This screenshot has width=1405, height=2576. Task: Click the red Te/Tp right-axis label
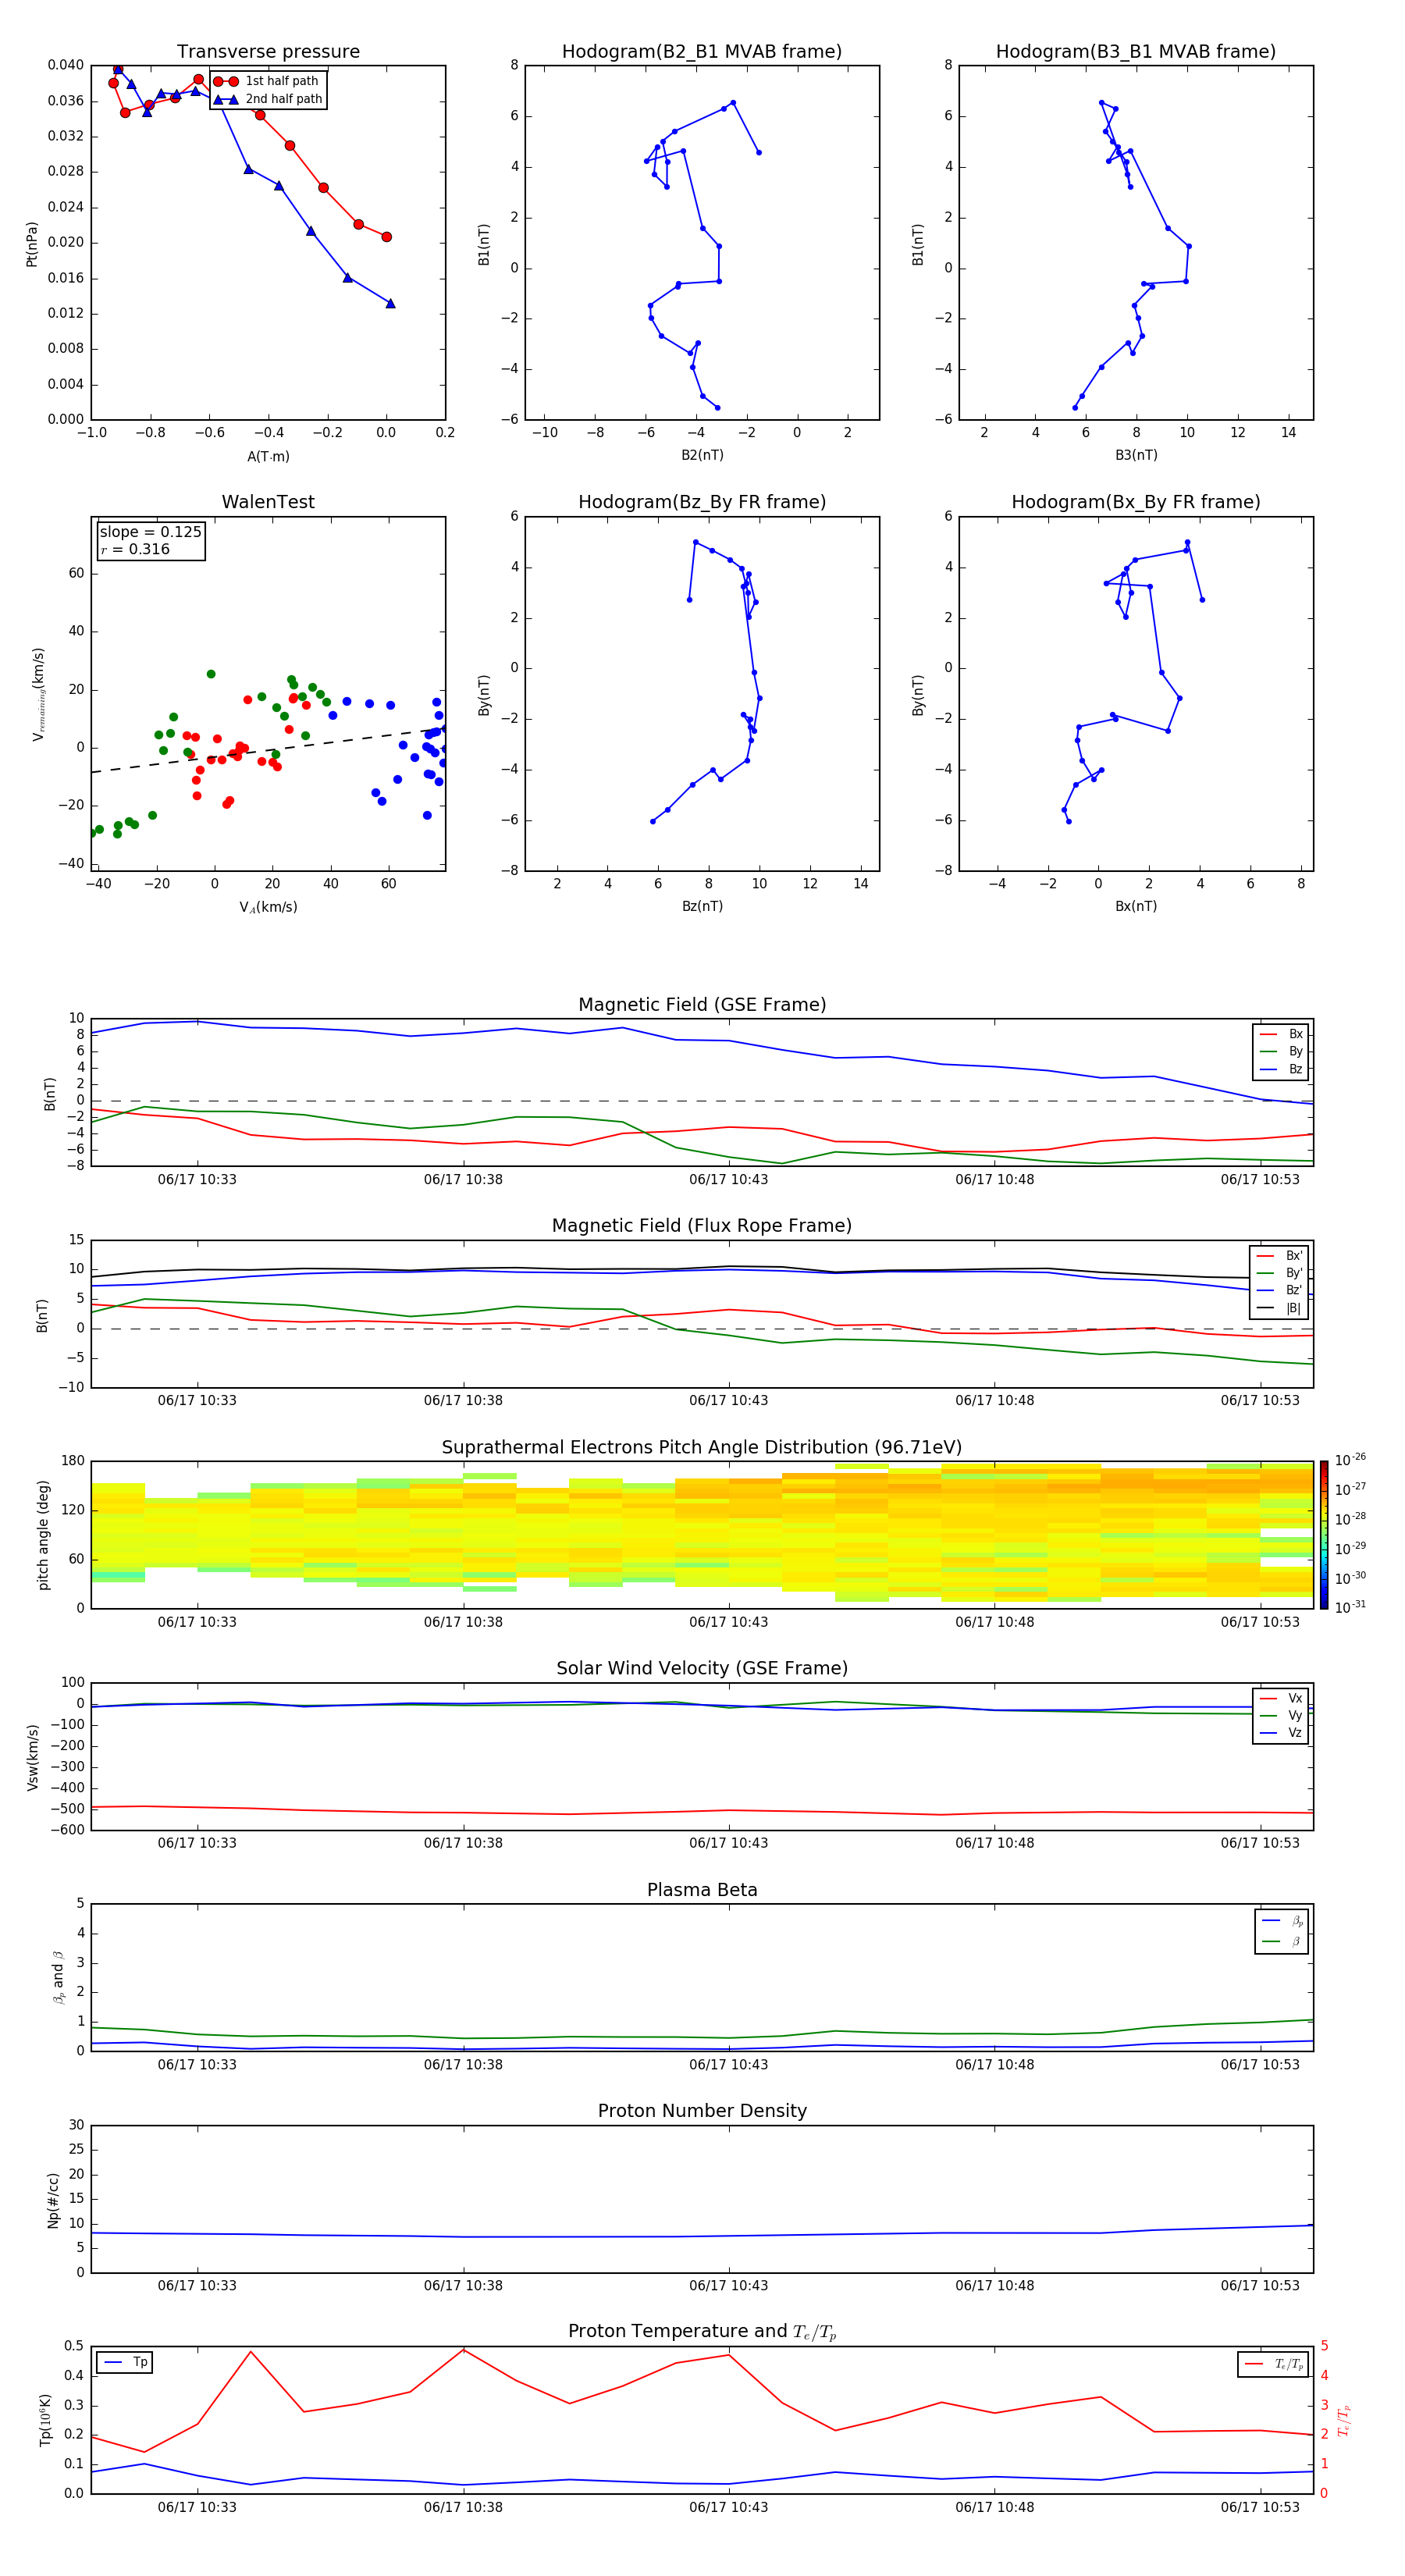pyautogui.click(x=1344, y=2421)
